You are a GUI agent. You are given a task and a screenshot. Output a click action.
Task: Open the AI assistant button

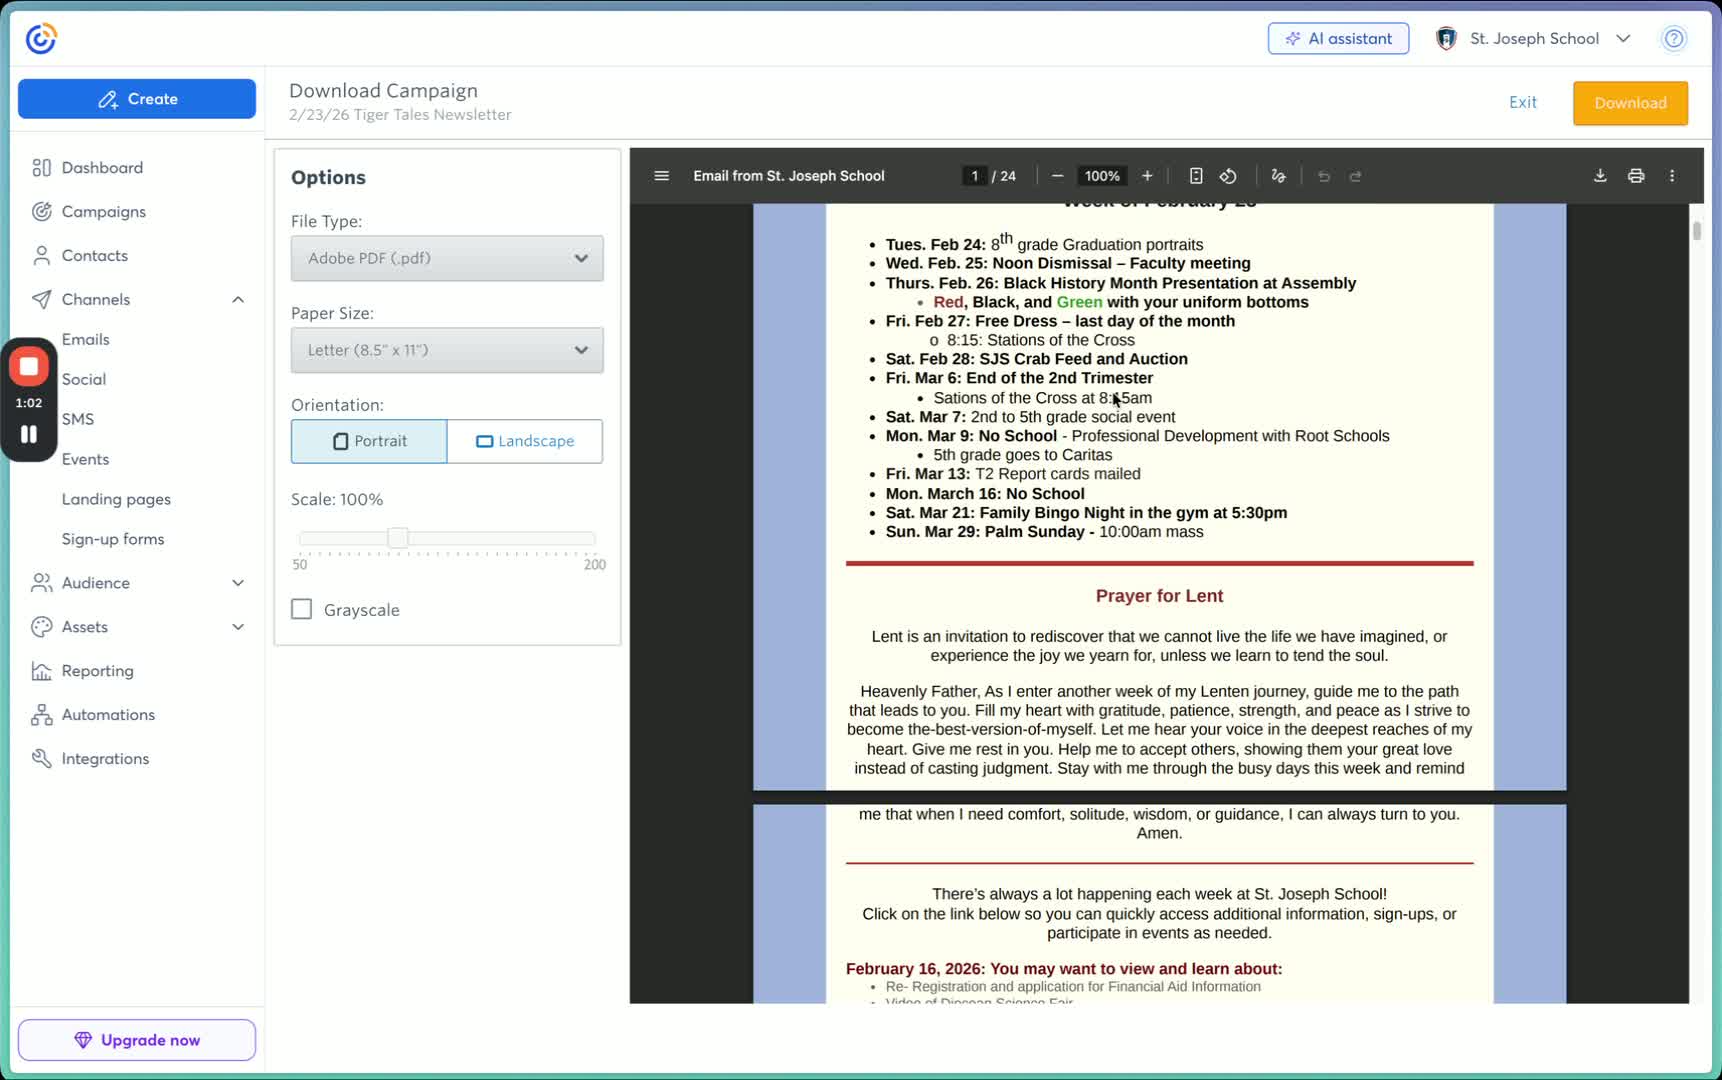[x=1338, y=38]
